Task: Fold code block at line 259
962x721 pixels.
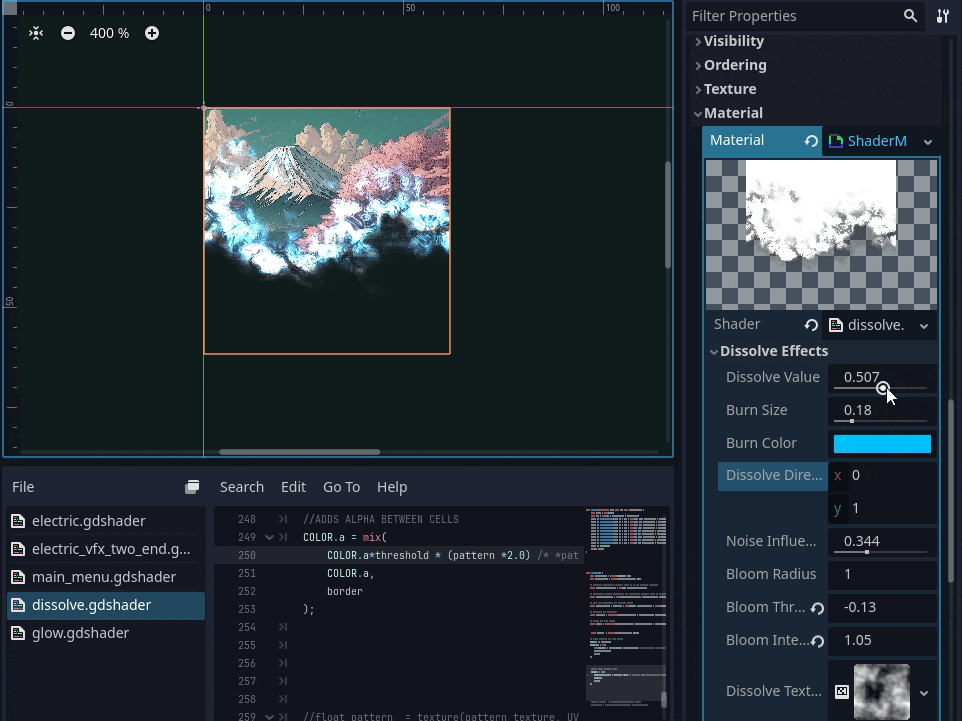Action: pyautogui.click(x=269, y=717)
